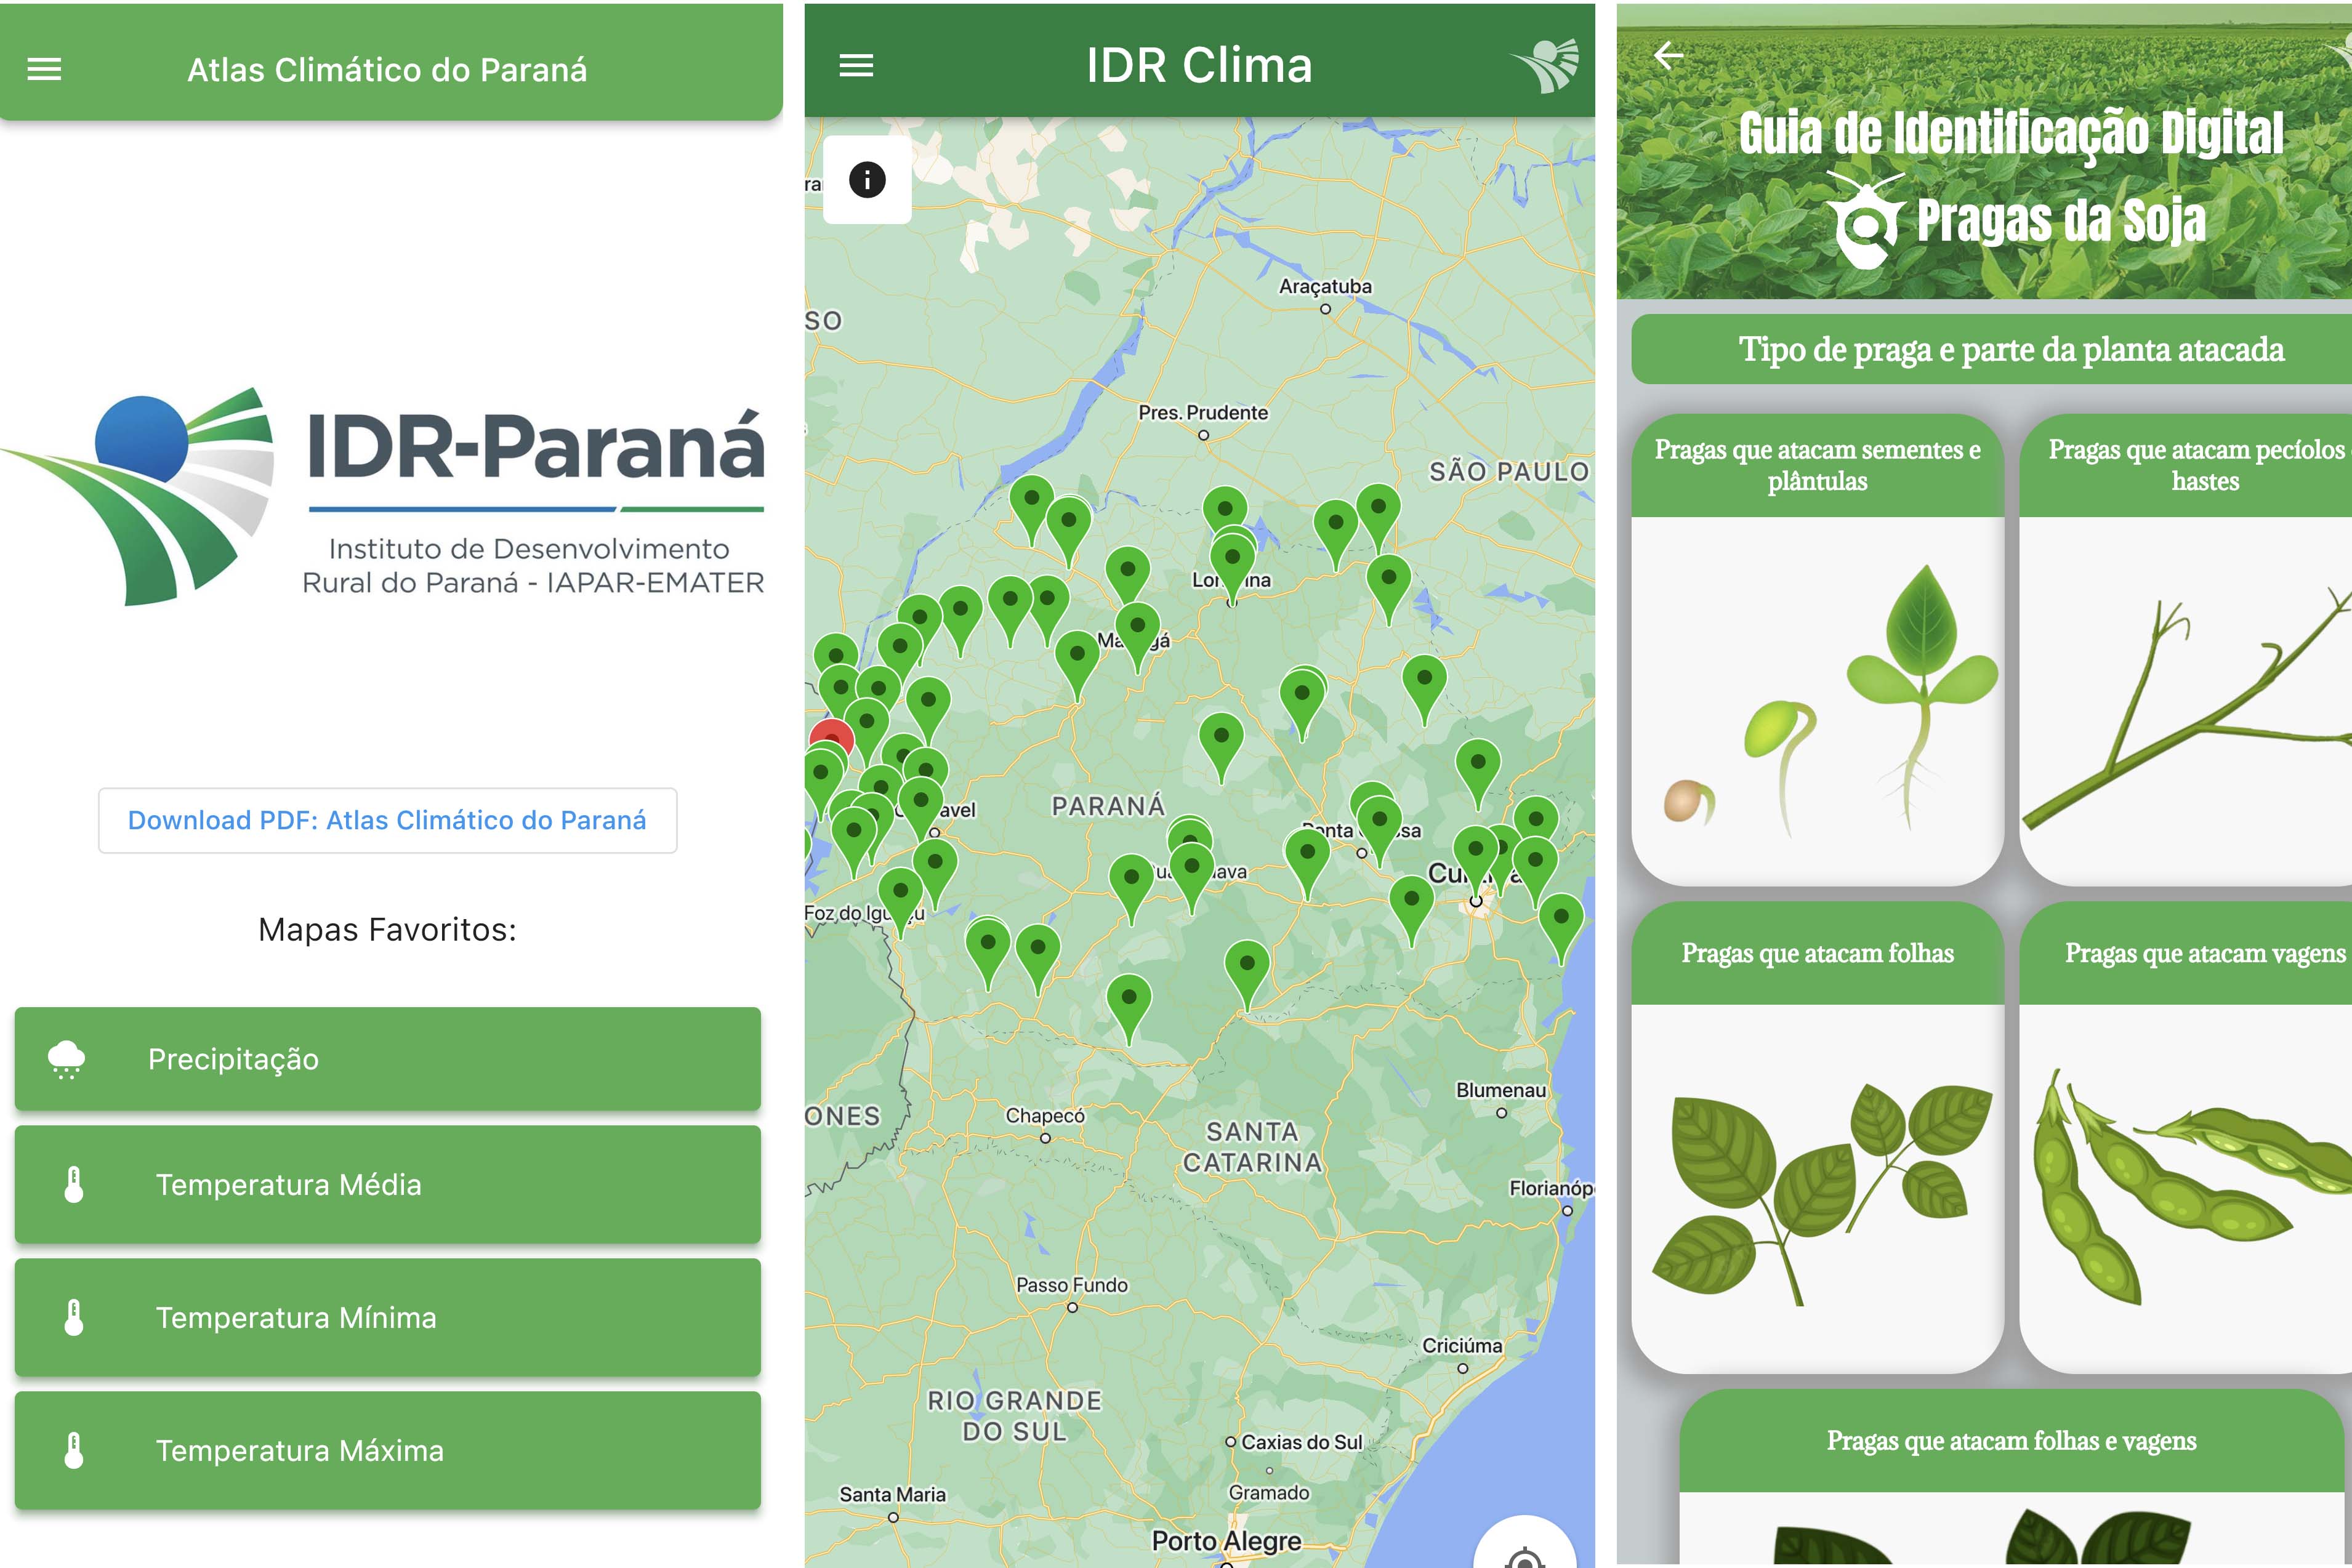This screenshot has width=2352, height=1568.
Task: Click the RIO GRANDE DO SUL state label
Action: point(1015,1416)
